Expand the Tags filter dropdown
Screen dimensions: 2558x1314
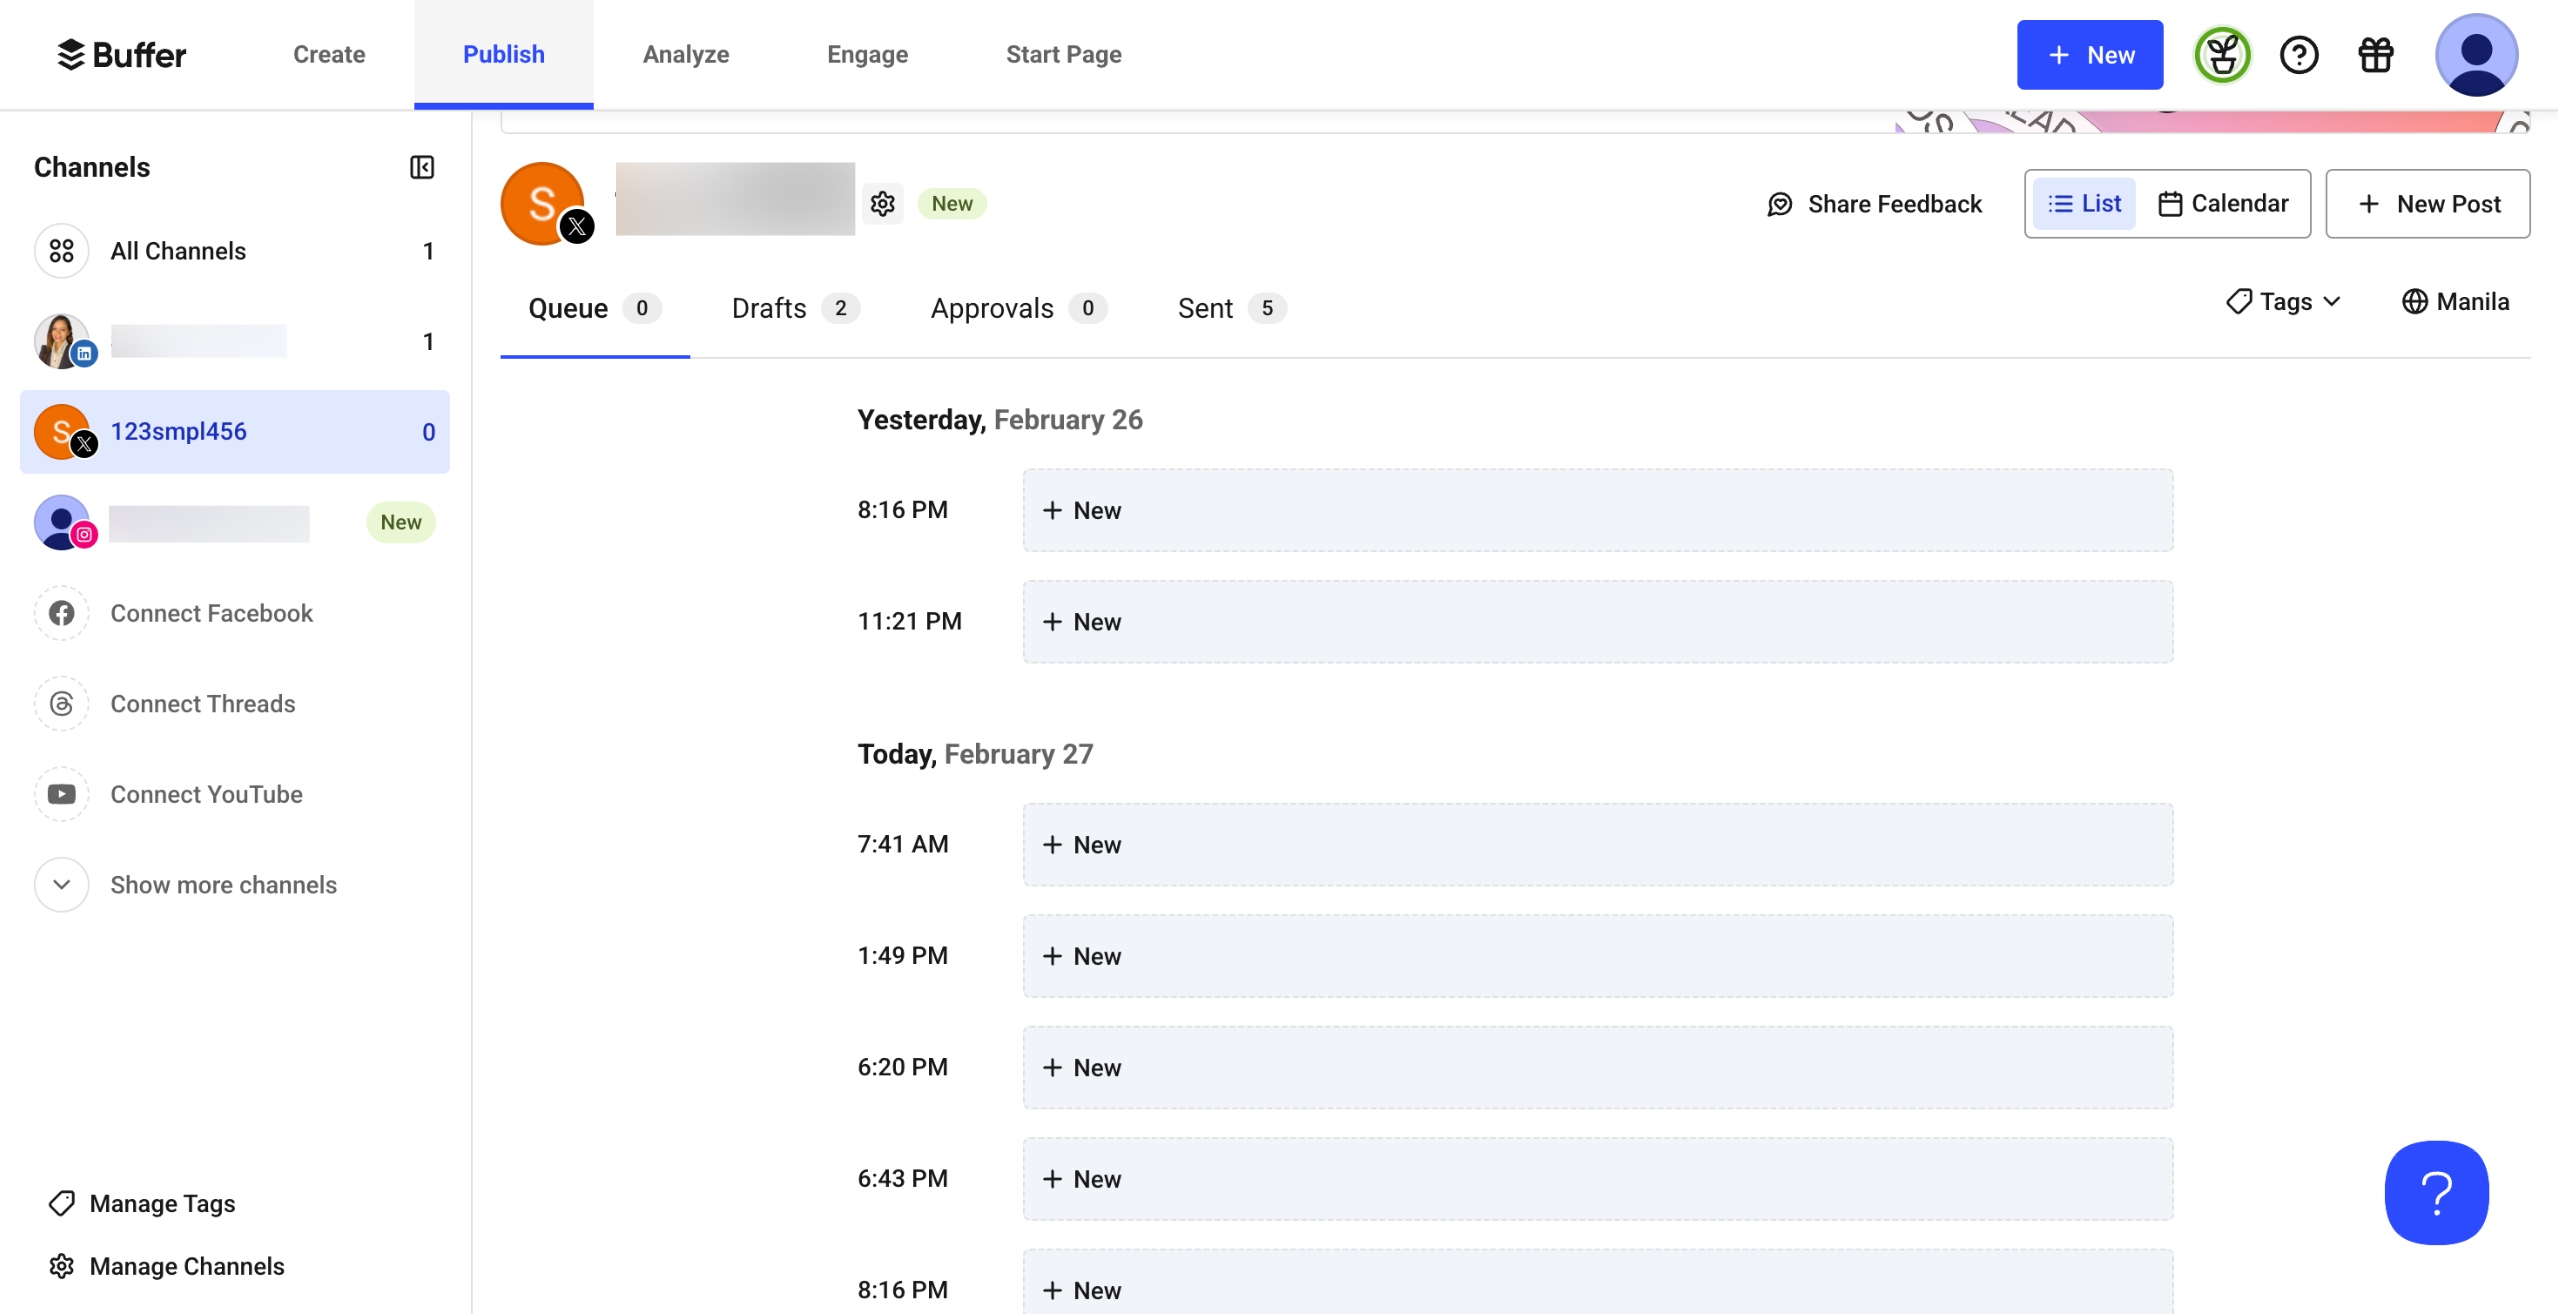(x=2283, y=302)
